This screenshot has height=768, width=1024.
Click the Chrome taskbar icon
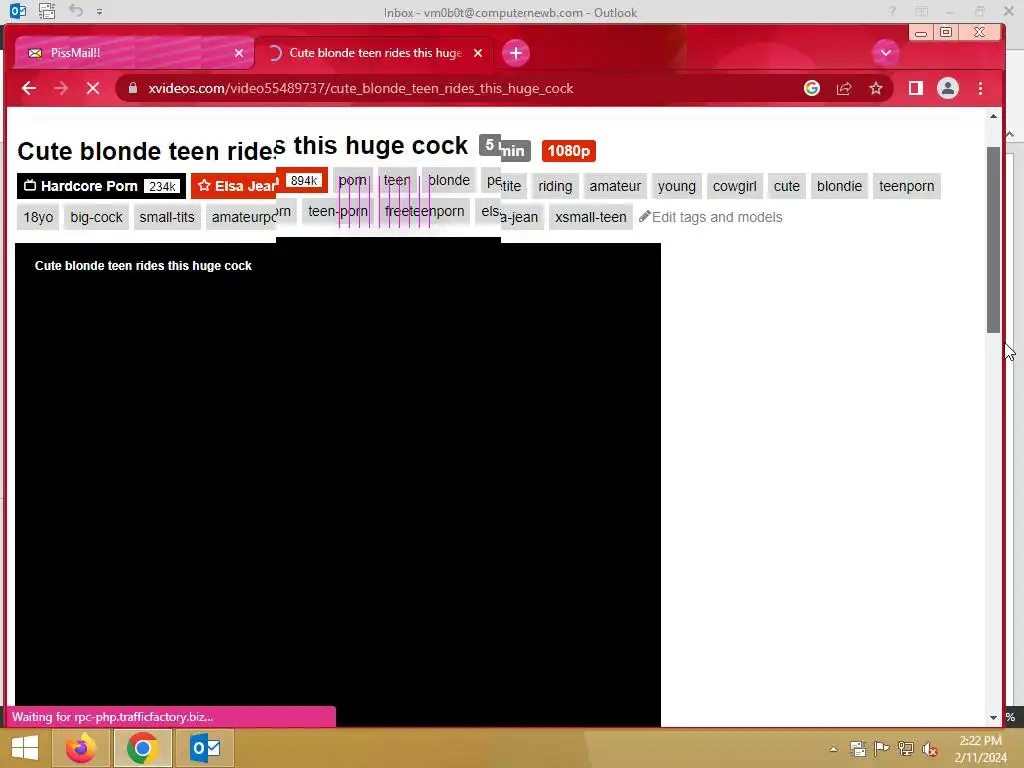[x=142, y=748]
